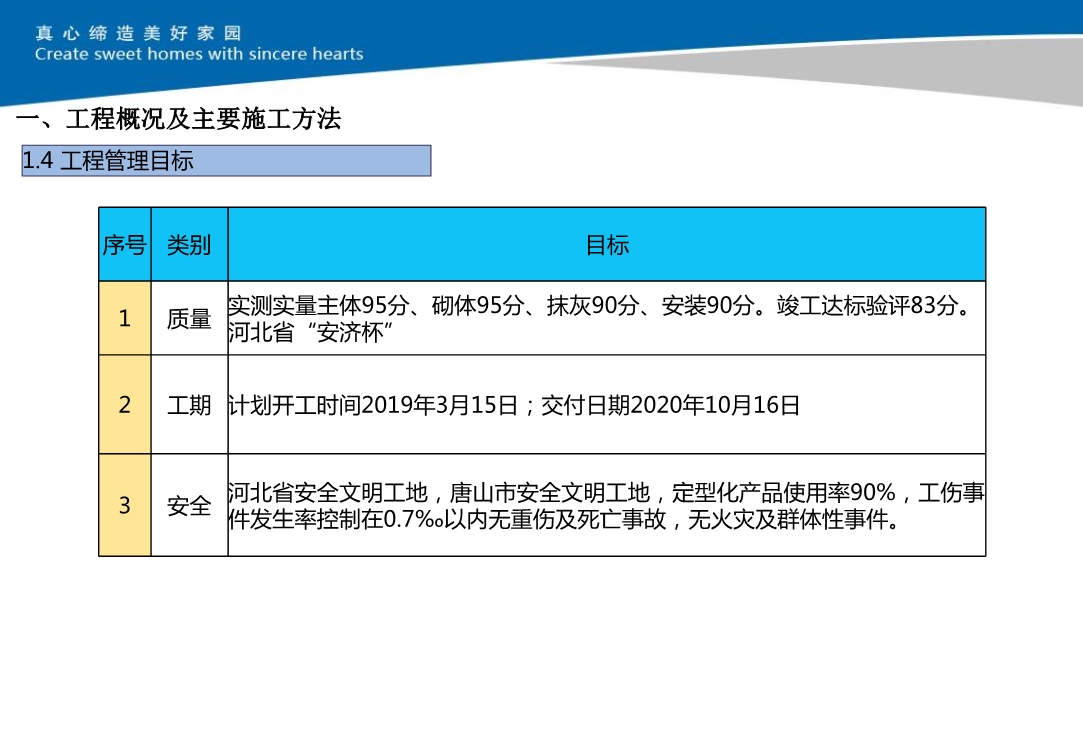Click the row number "3" cell
The image size is (1083, 750).
point(123,507)
